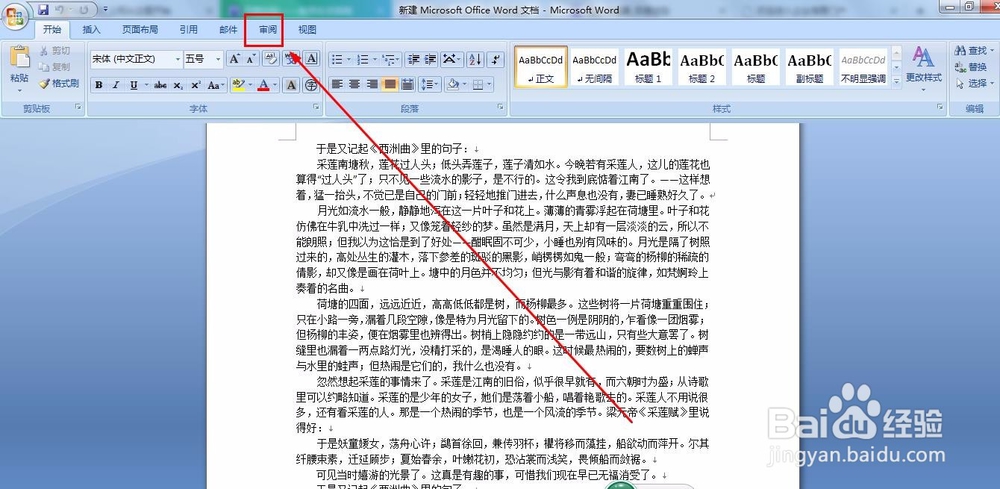Screen dimensions: 1000x489
Task: Switch to the 邮件 tab
Action: pyautogui.click(x=228, y=30)
